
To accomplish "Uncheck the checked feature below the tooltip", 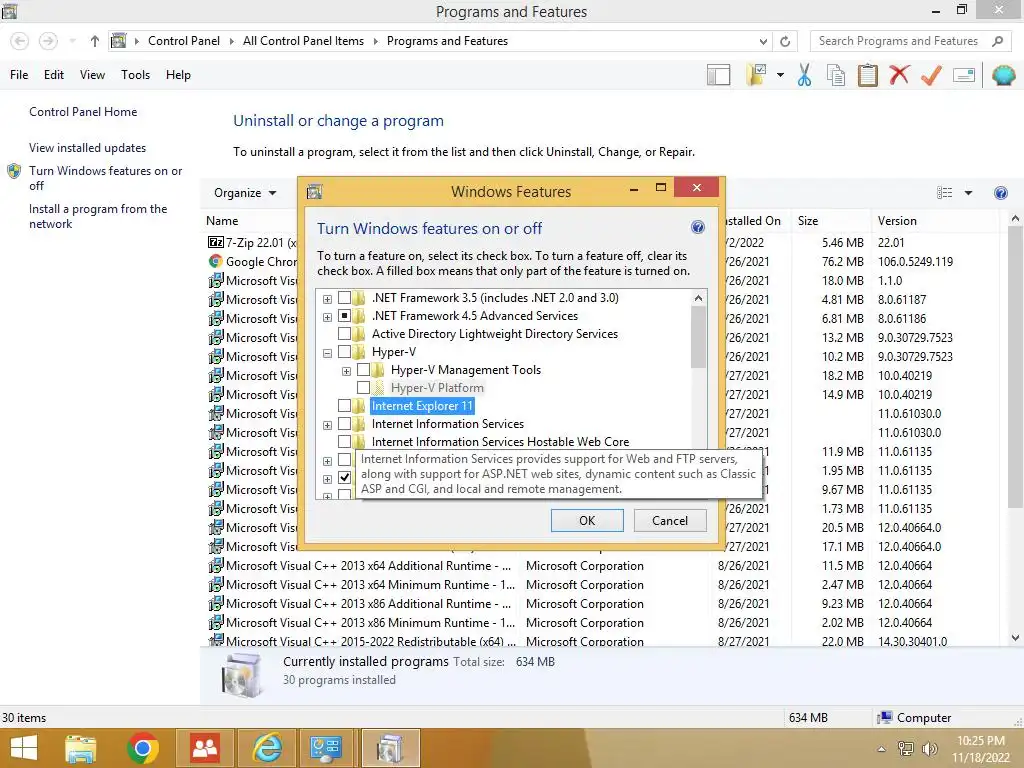I will click(344, 478).
